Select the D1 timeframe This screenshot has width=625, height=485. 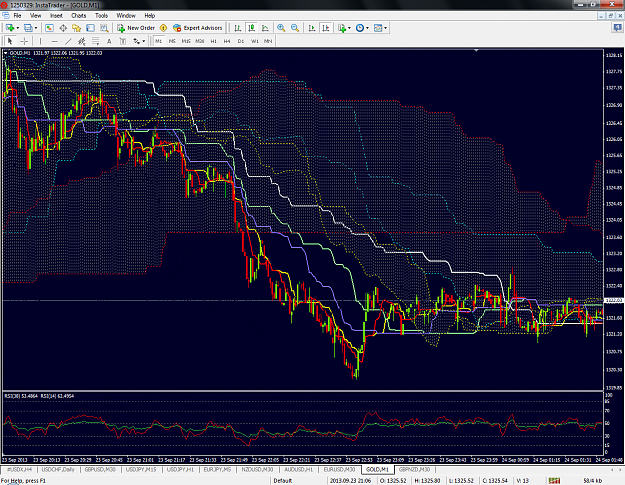coord(241,41)
